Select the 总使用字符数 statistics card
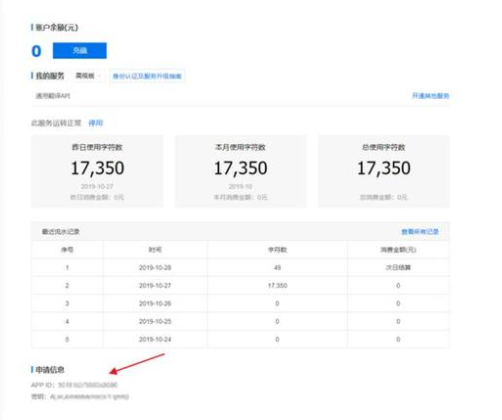The image size is (502, 420). [x=384, y=171]
